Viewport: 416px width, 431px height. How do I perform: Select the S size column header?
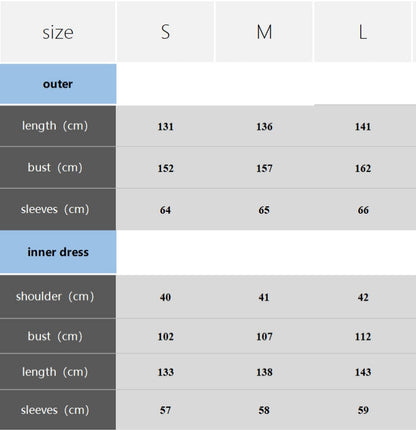[165, 32]
